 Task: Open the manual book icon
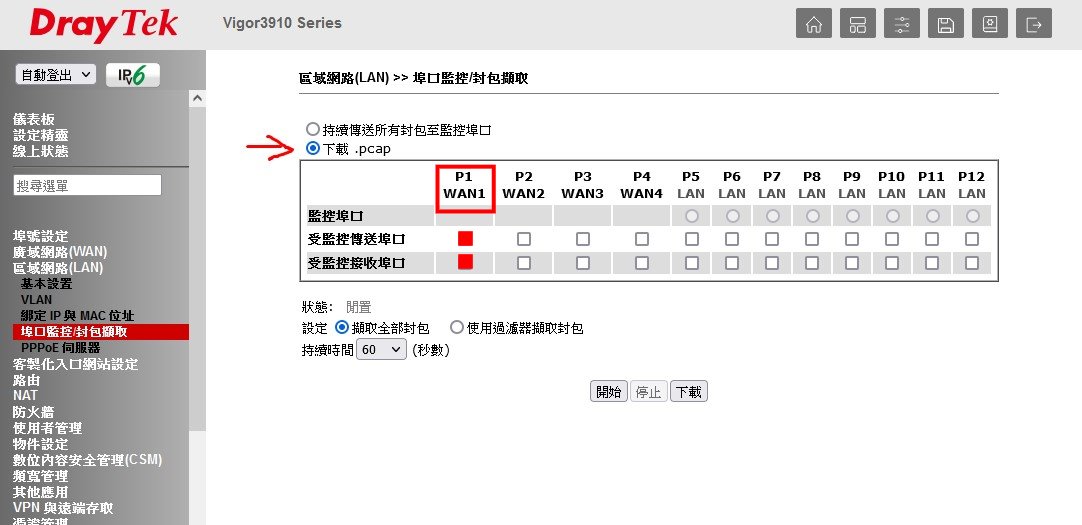click(x=990, y=24)
